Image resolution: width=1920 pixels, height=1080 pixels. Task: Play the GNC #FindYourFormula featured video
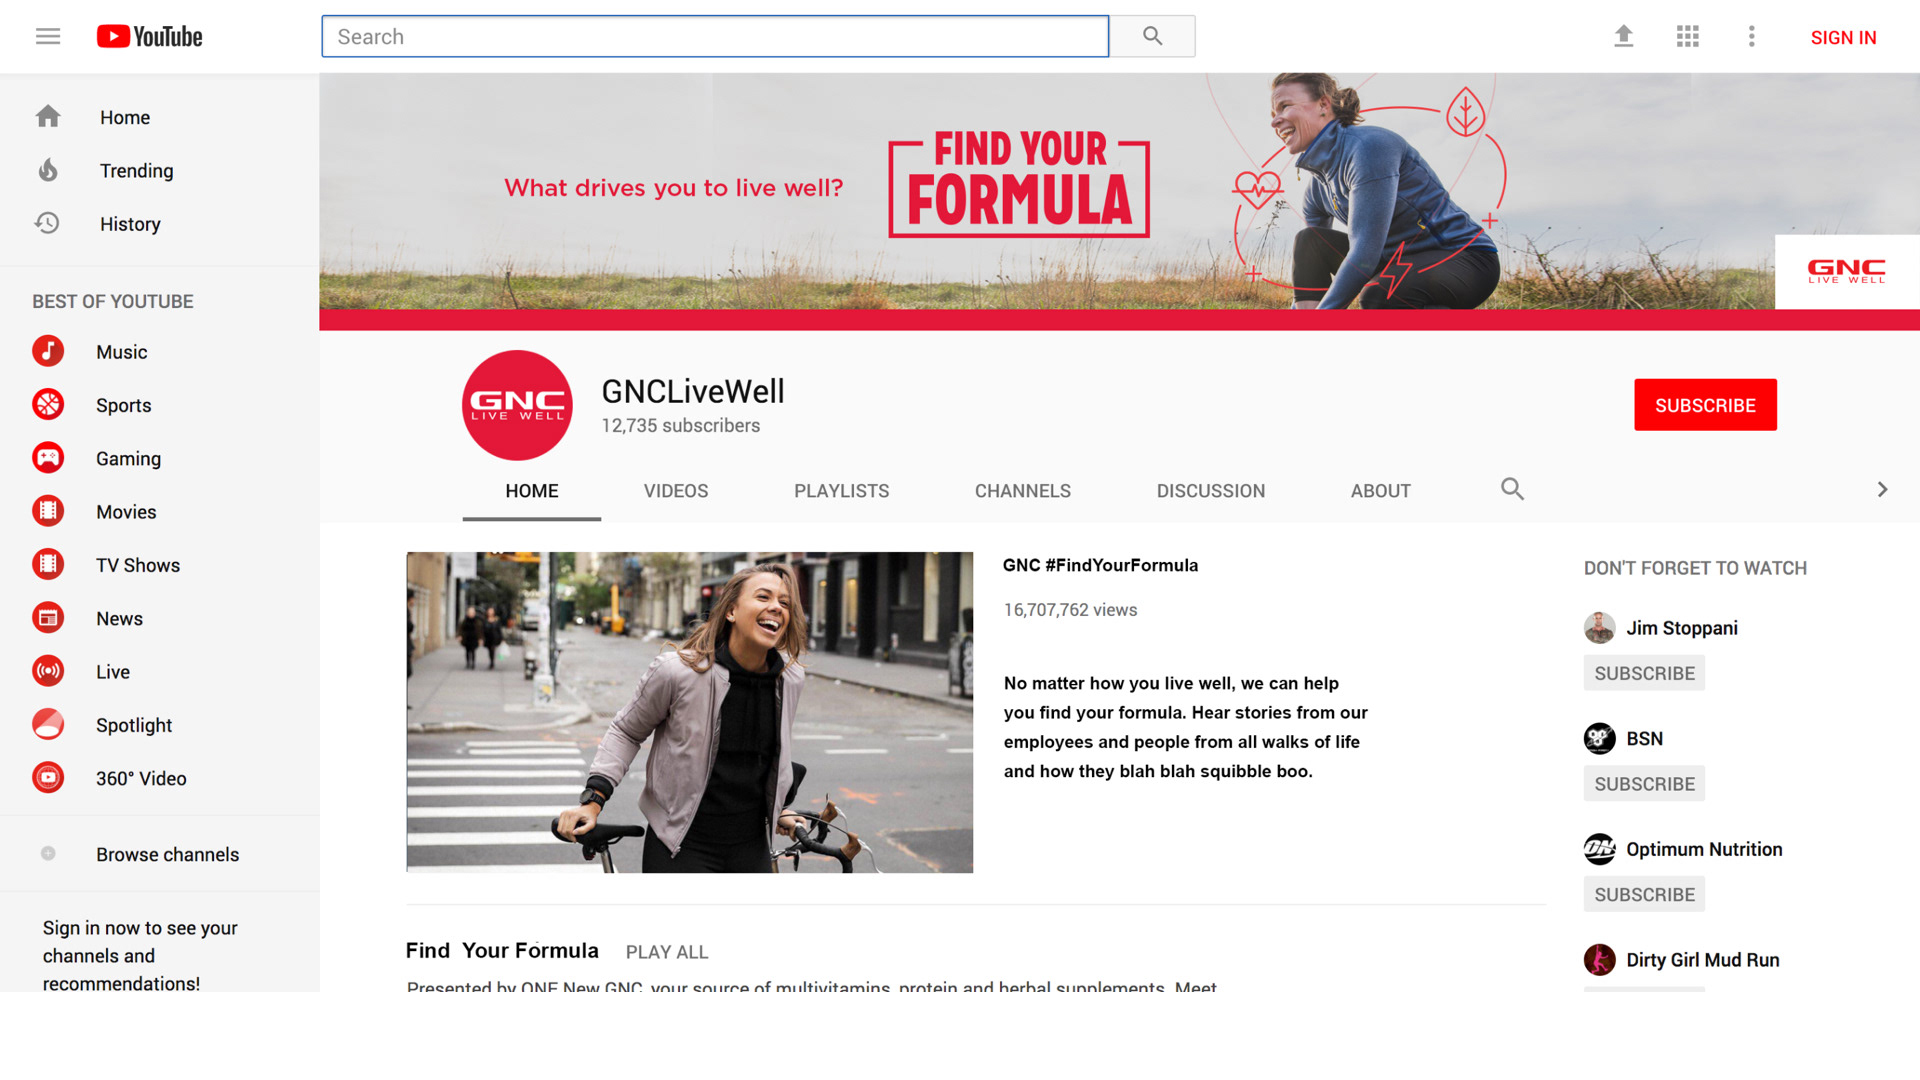[x=689, y=712]
